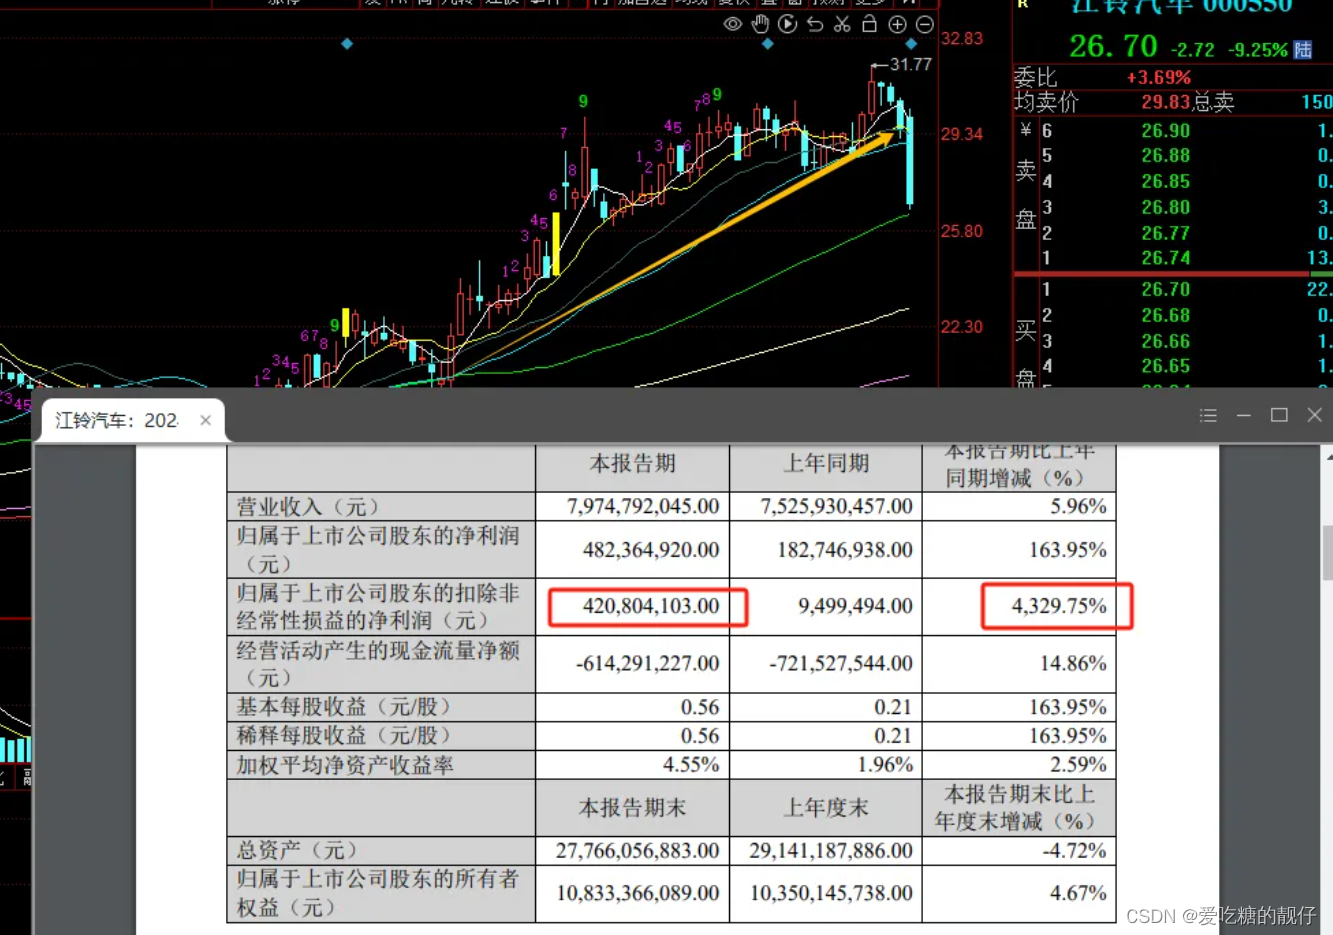Click the blue diamond marker at chart left
This screenshot has width=1333, height=935.
coord(347,44)
